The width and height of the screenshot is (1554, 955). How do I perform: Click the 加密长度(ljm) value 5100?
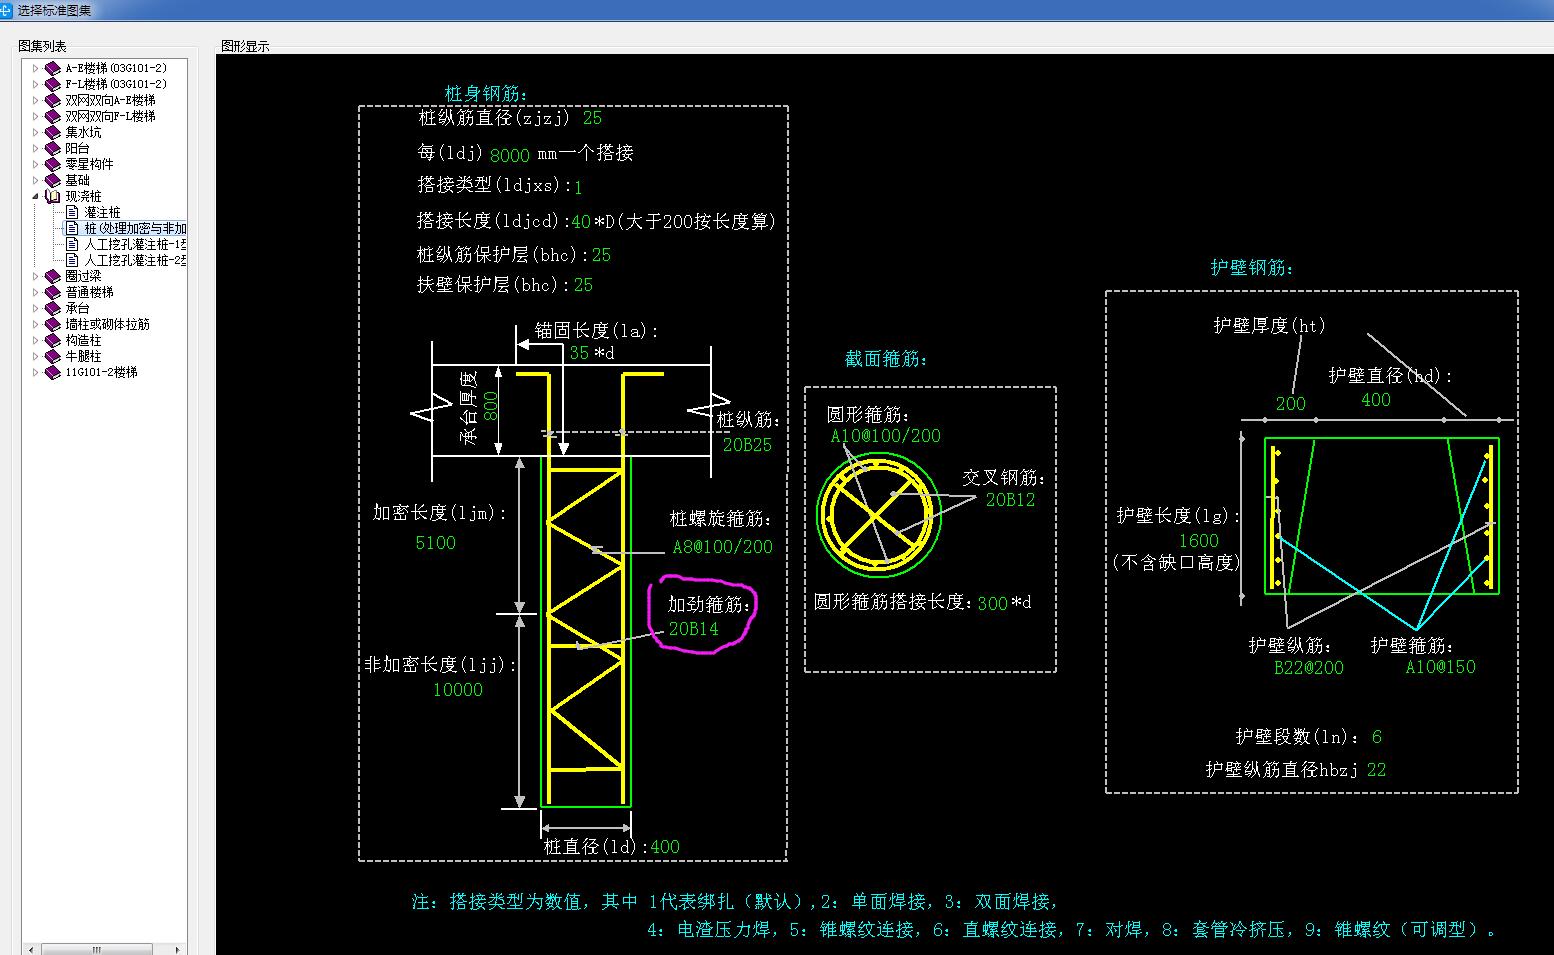click(x=435, y=543)
